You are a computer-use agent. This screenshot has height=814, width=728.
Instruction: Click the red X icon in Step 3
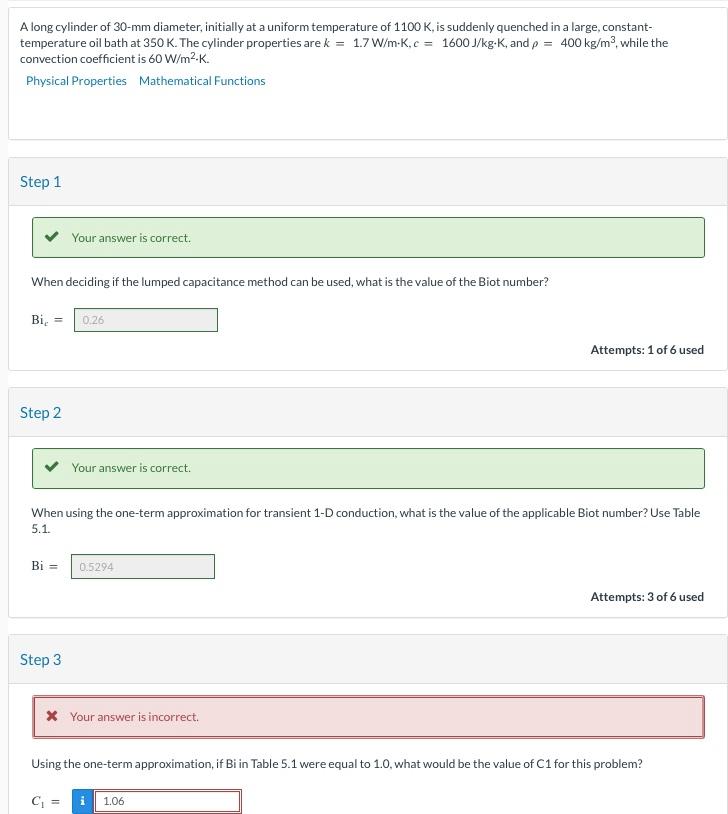point(51,716)
